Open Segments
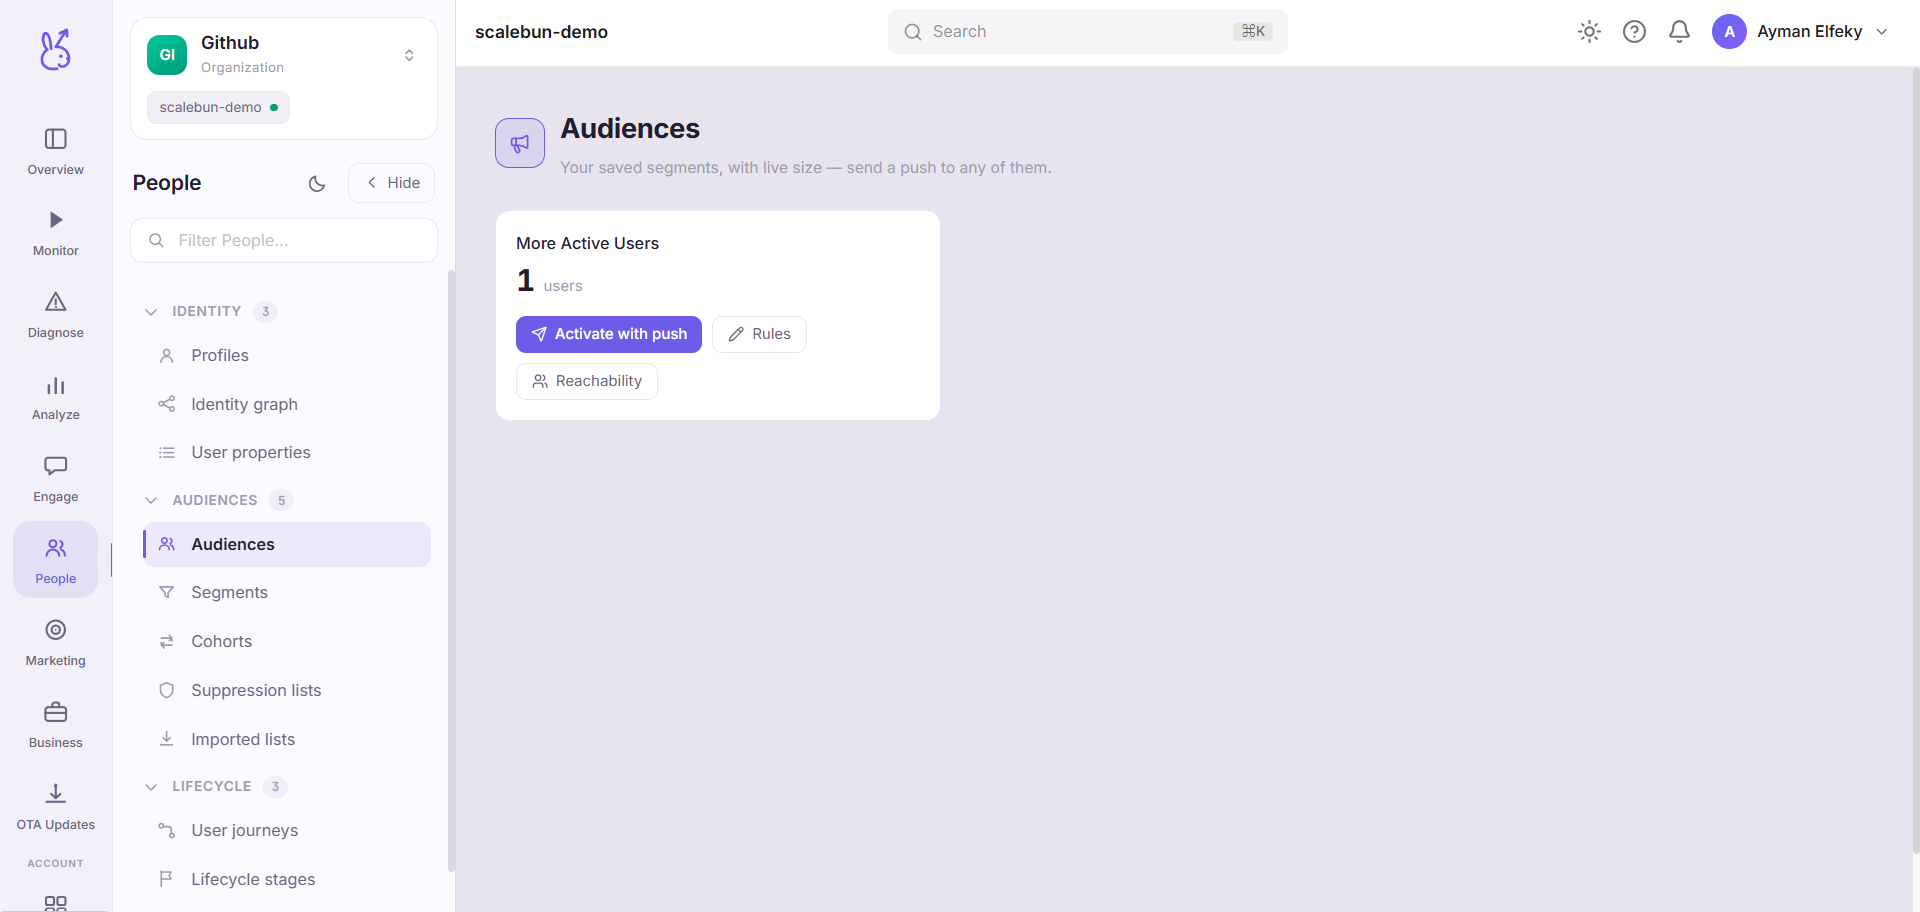Image resolution: width=1920 pixels, height=912 pixels. pos(287,593)
